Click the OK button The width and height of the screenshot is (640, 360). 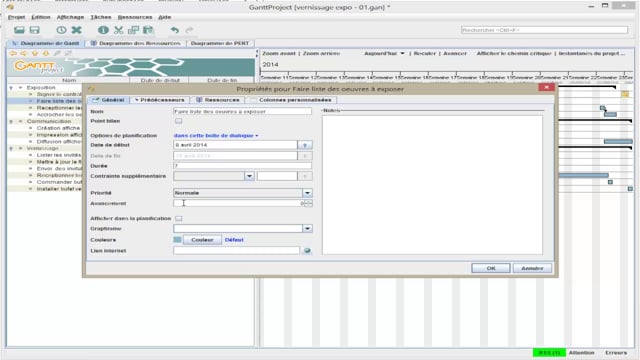[x=491, y=268]
